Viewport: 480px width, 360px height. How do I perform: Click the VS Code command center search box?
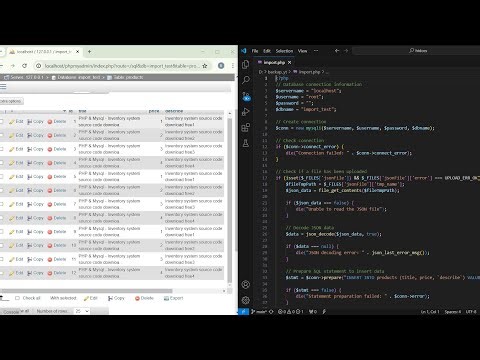point(417,51)
